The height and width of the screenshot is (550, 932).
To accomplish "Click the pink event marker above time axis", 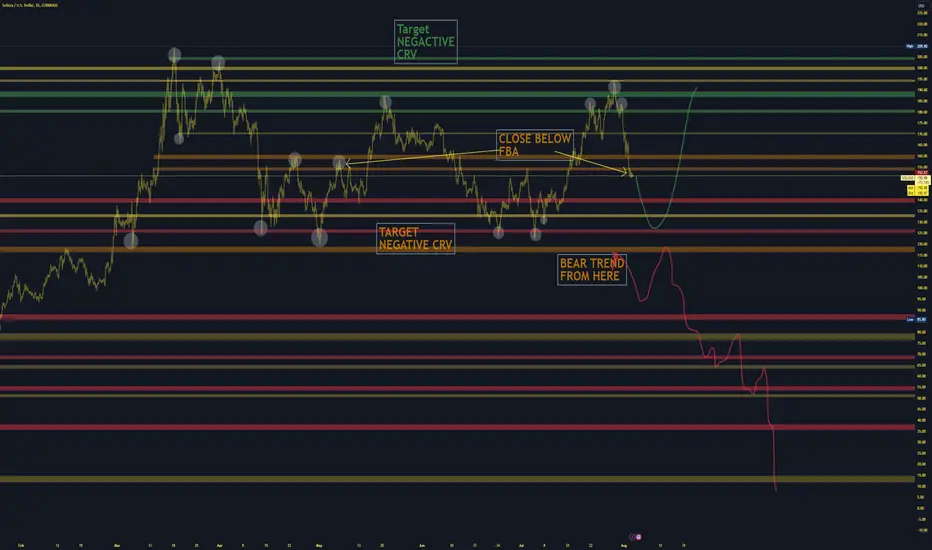I will pyautogui.click(x=638, y=537).
